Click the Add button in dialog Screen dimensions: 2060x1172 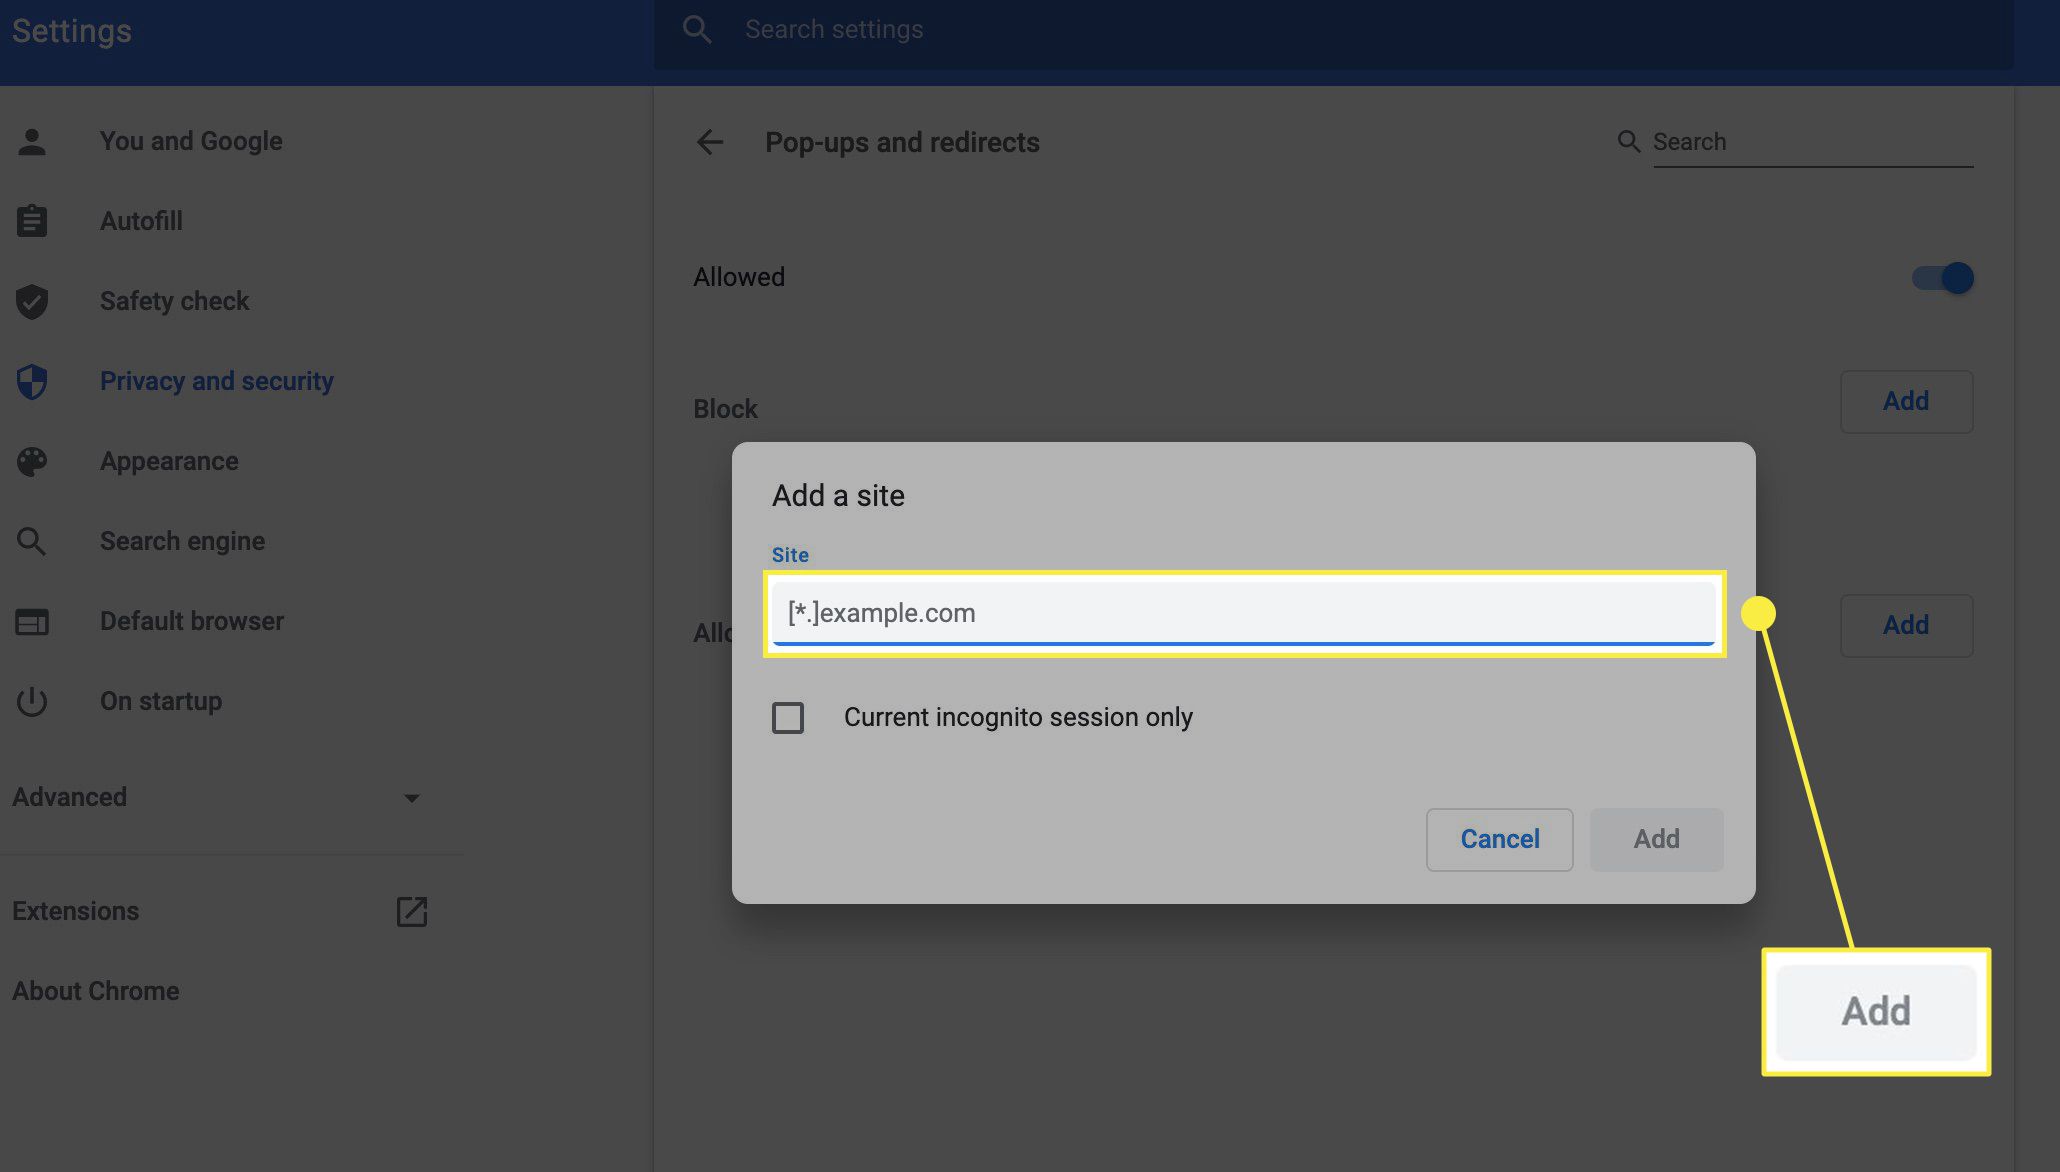pos(1657,838)
